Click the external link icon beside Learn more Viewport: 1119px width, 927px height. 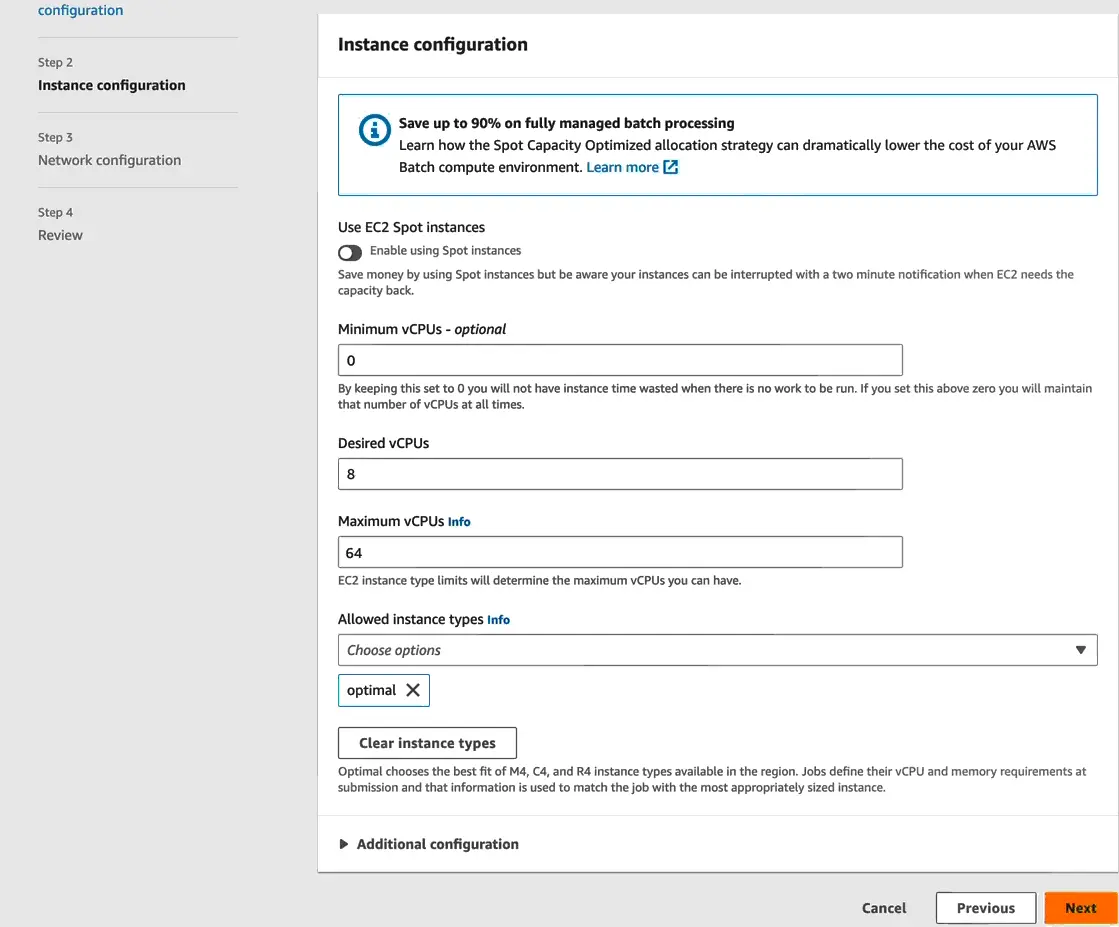click(x=671, y=167)
